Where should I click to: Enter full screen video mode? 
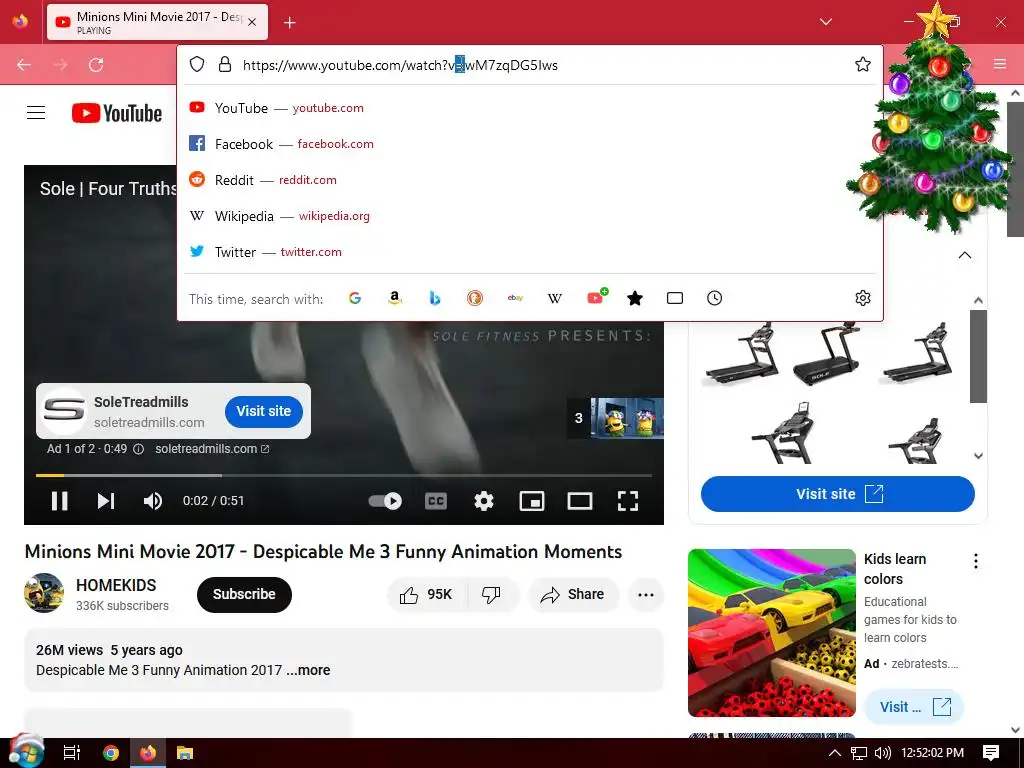coord(628,501)
